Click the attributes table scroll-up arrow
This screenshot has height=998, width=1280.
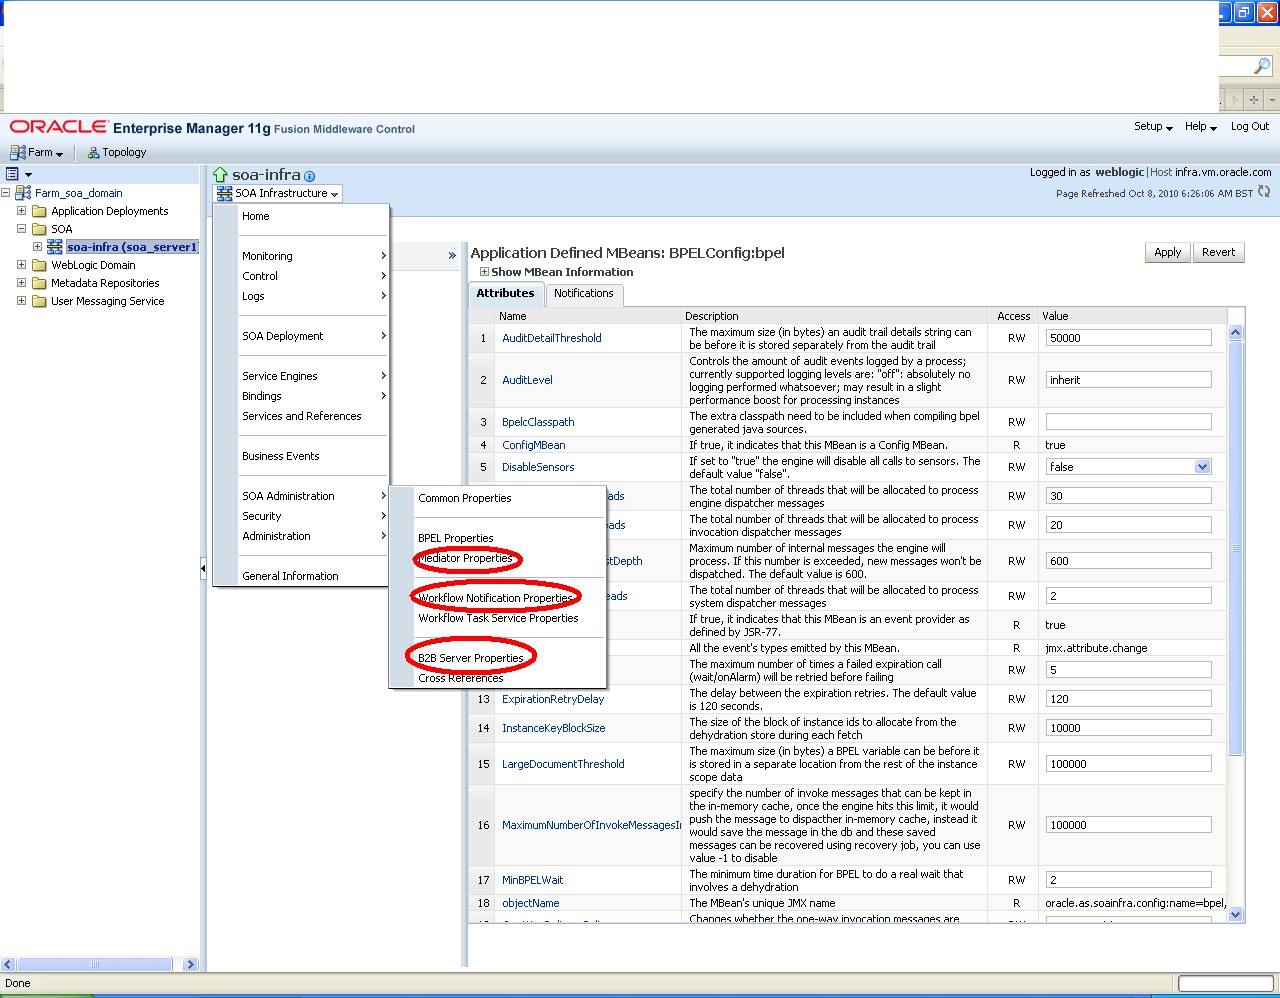tap(1235, 332)
